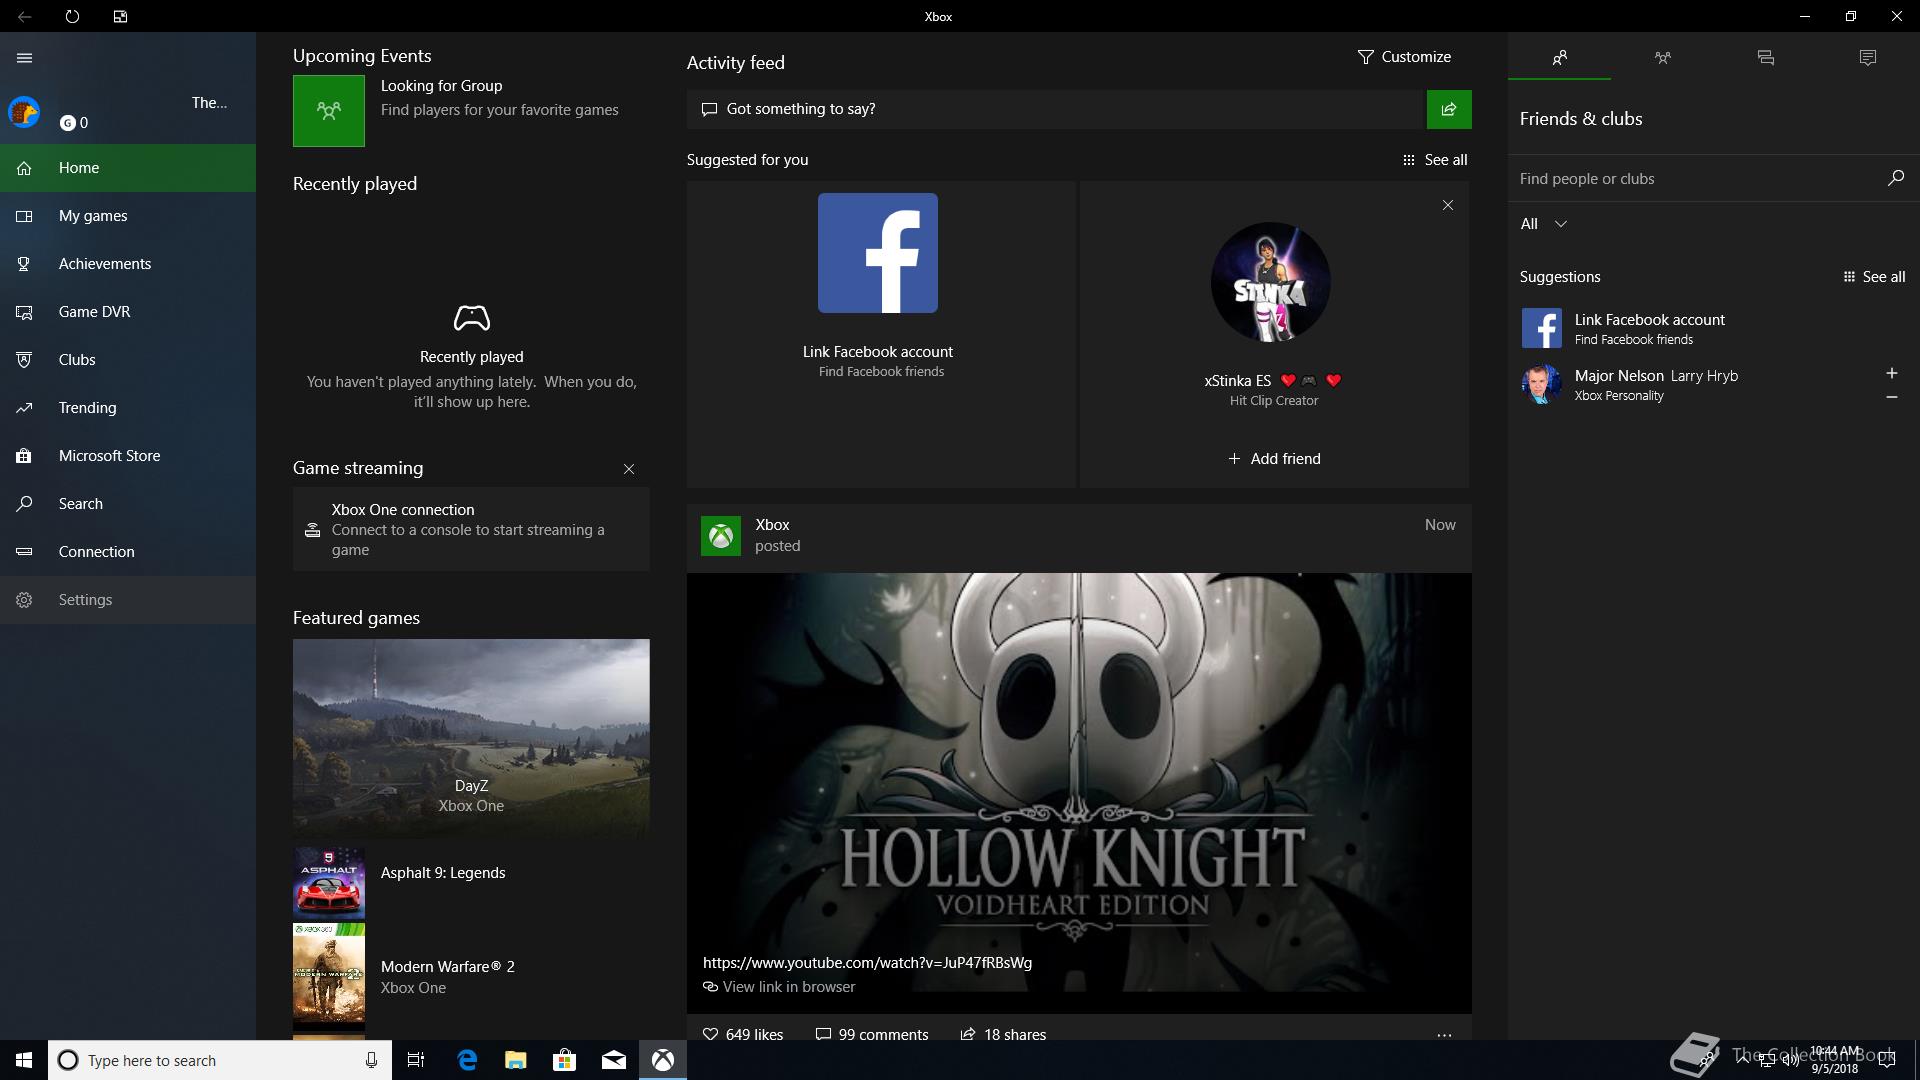The width and height of the screenshot is (1920, 1080).
Task: Open DayZ featured game image
Action: pos(471,738)
